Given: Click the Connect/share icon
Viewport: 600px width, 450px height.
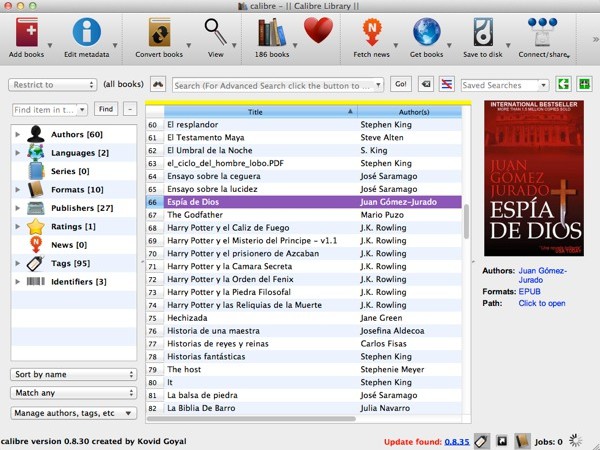Looking at the screenshot, I should [x=543, y=33].
